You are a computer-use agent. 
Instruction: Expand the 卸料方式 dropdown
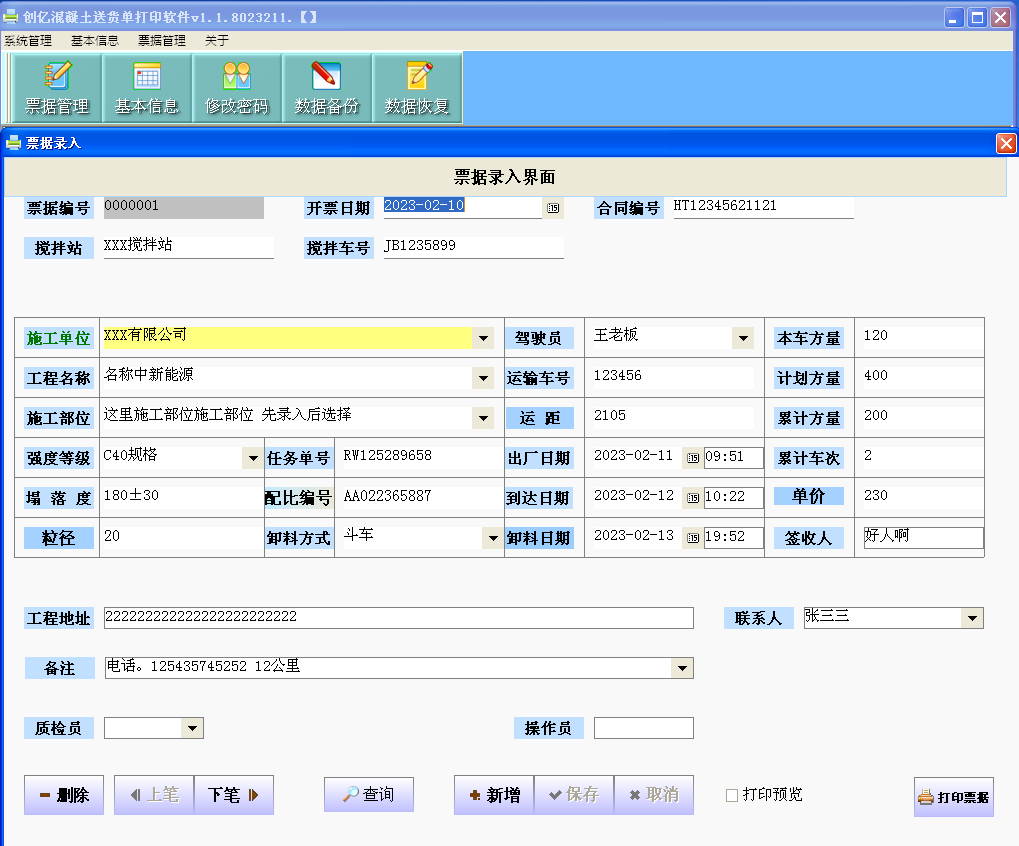pyautogui.click(x=493, y=538)
